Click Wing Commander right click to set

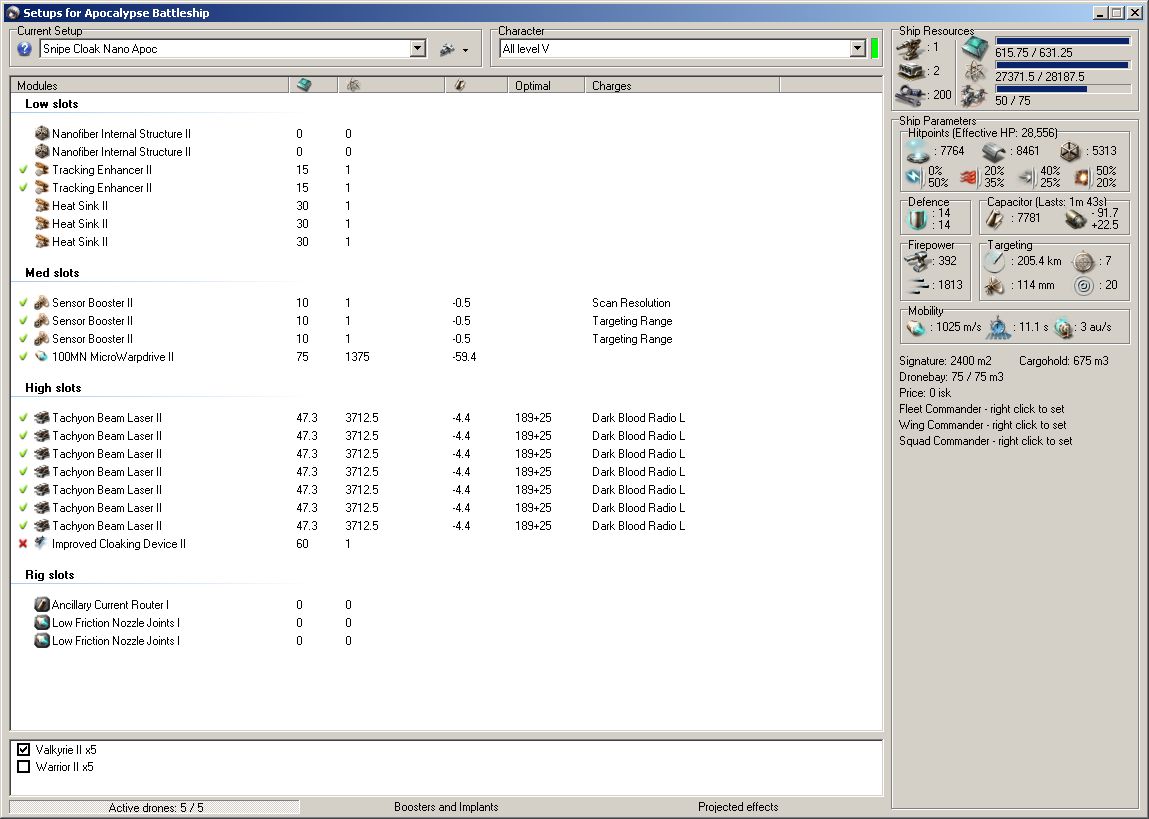click(x=983, y=425)
